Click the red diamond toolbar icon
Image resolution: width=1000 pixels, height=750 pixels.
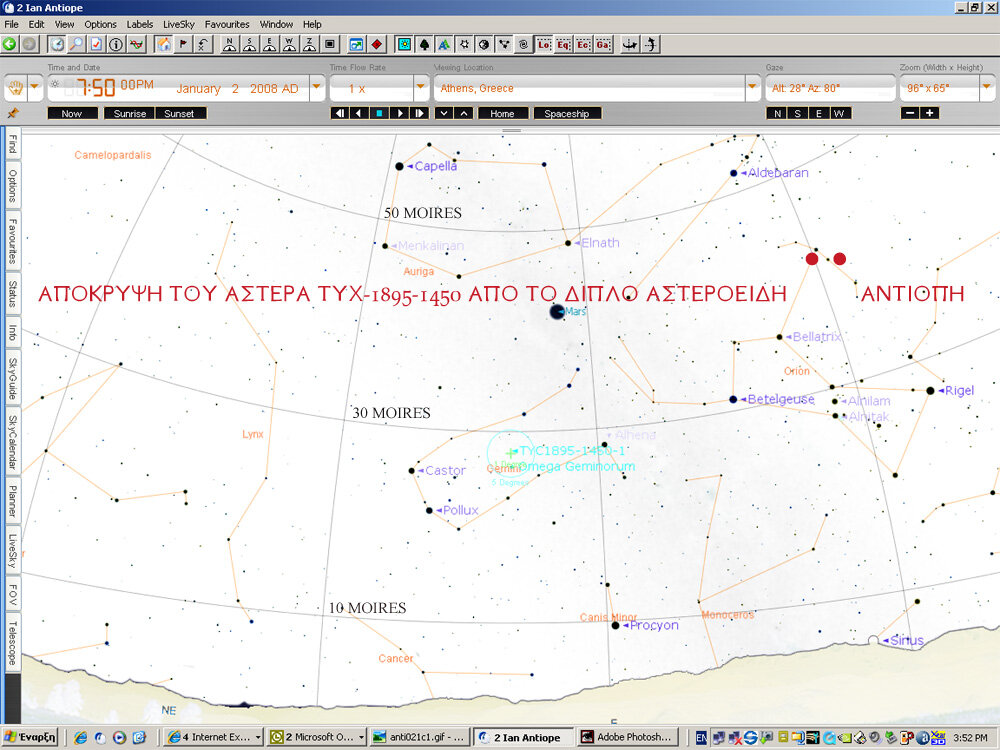(377, 44)
